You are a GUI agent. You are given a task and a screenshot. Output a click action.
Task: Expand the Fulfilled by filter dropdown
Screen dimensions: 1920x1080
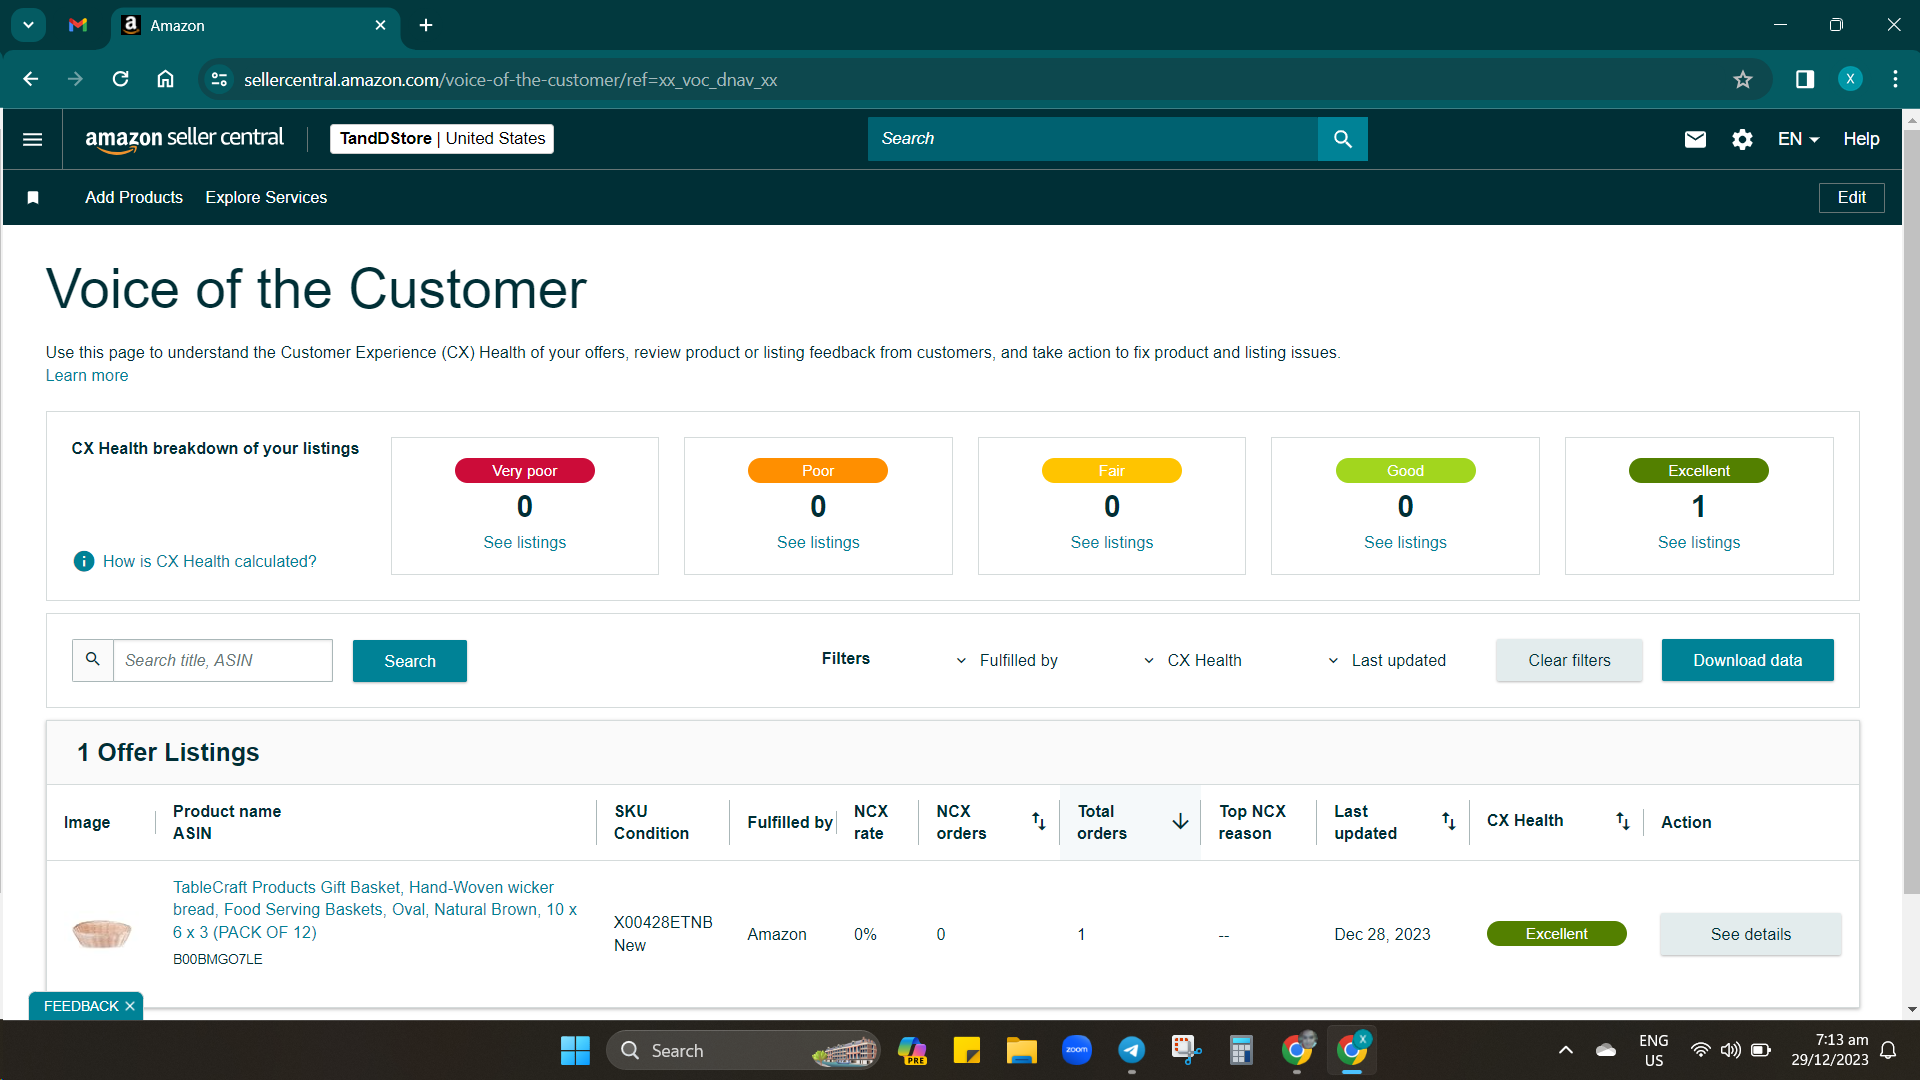[x=1007, y=661]
